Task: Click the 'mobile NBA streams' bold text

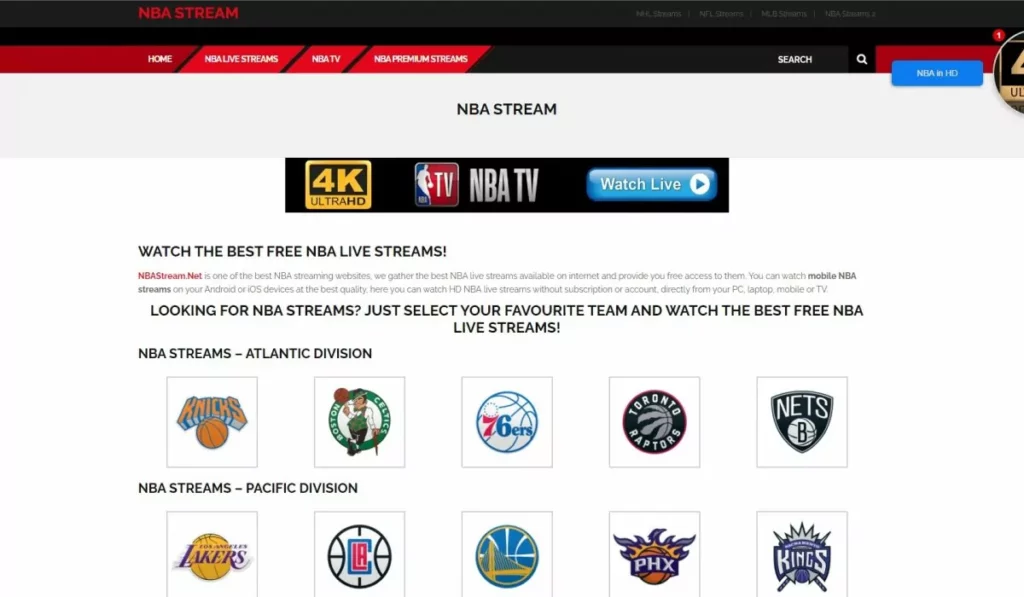Action: pos(831,276)
